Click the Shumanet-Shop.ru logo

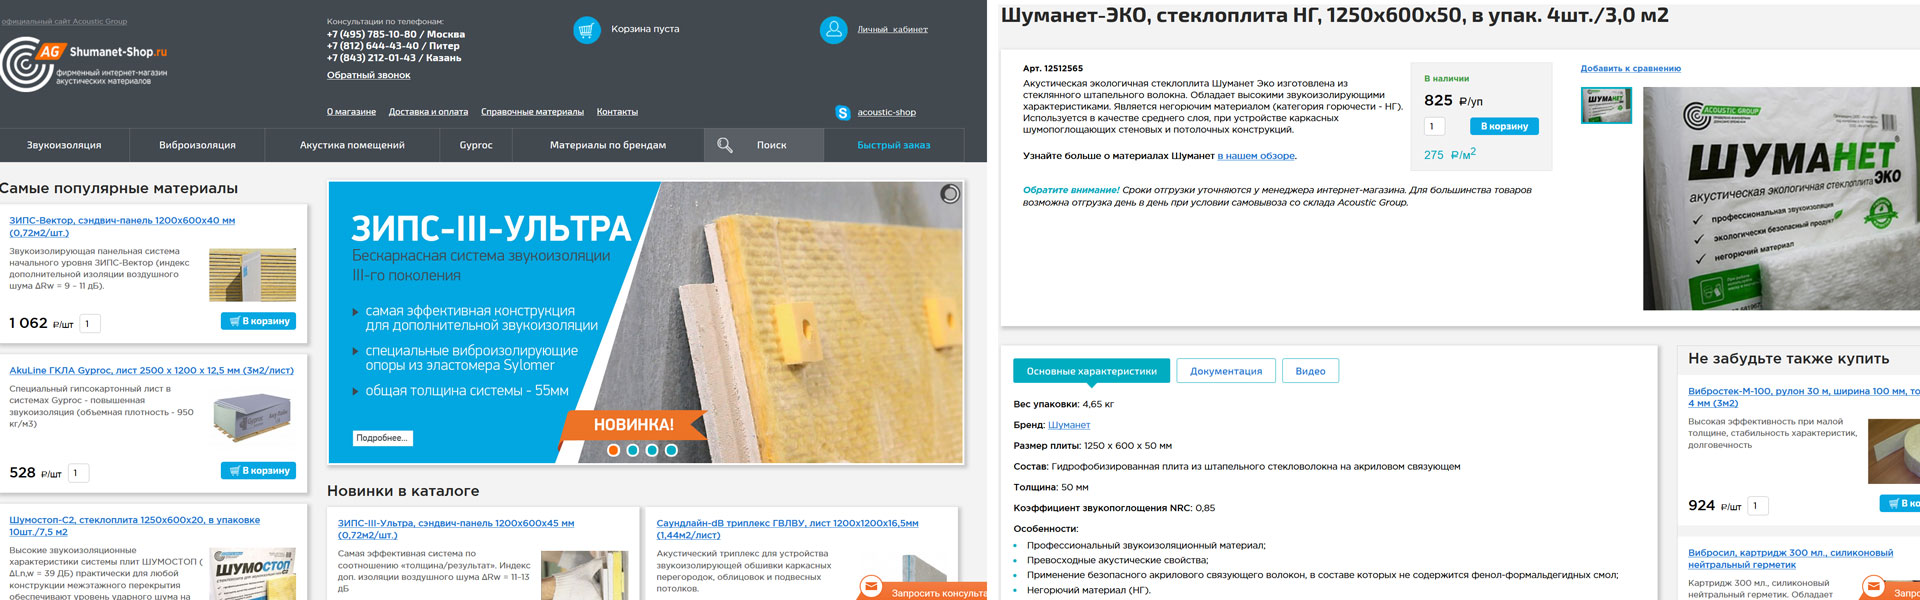click(x=84, y=64)
